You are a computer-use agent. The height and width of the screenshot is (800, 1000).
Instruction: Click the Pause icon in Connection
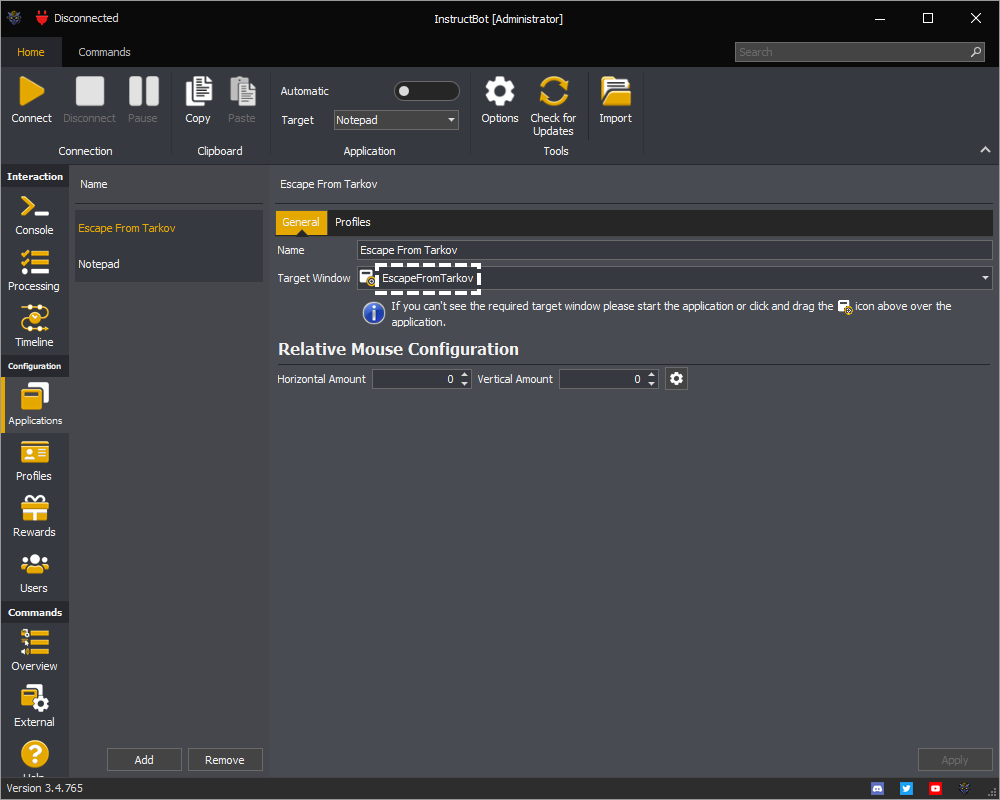tap(143, 91)
